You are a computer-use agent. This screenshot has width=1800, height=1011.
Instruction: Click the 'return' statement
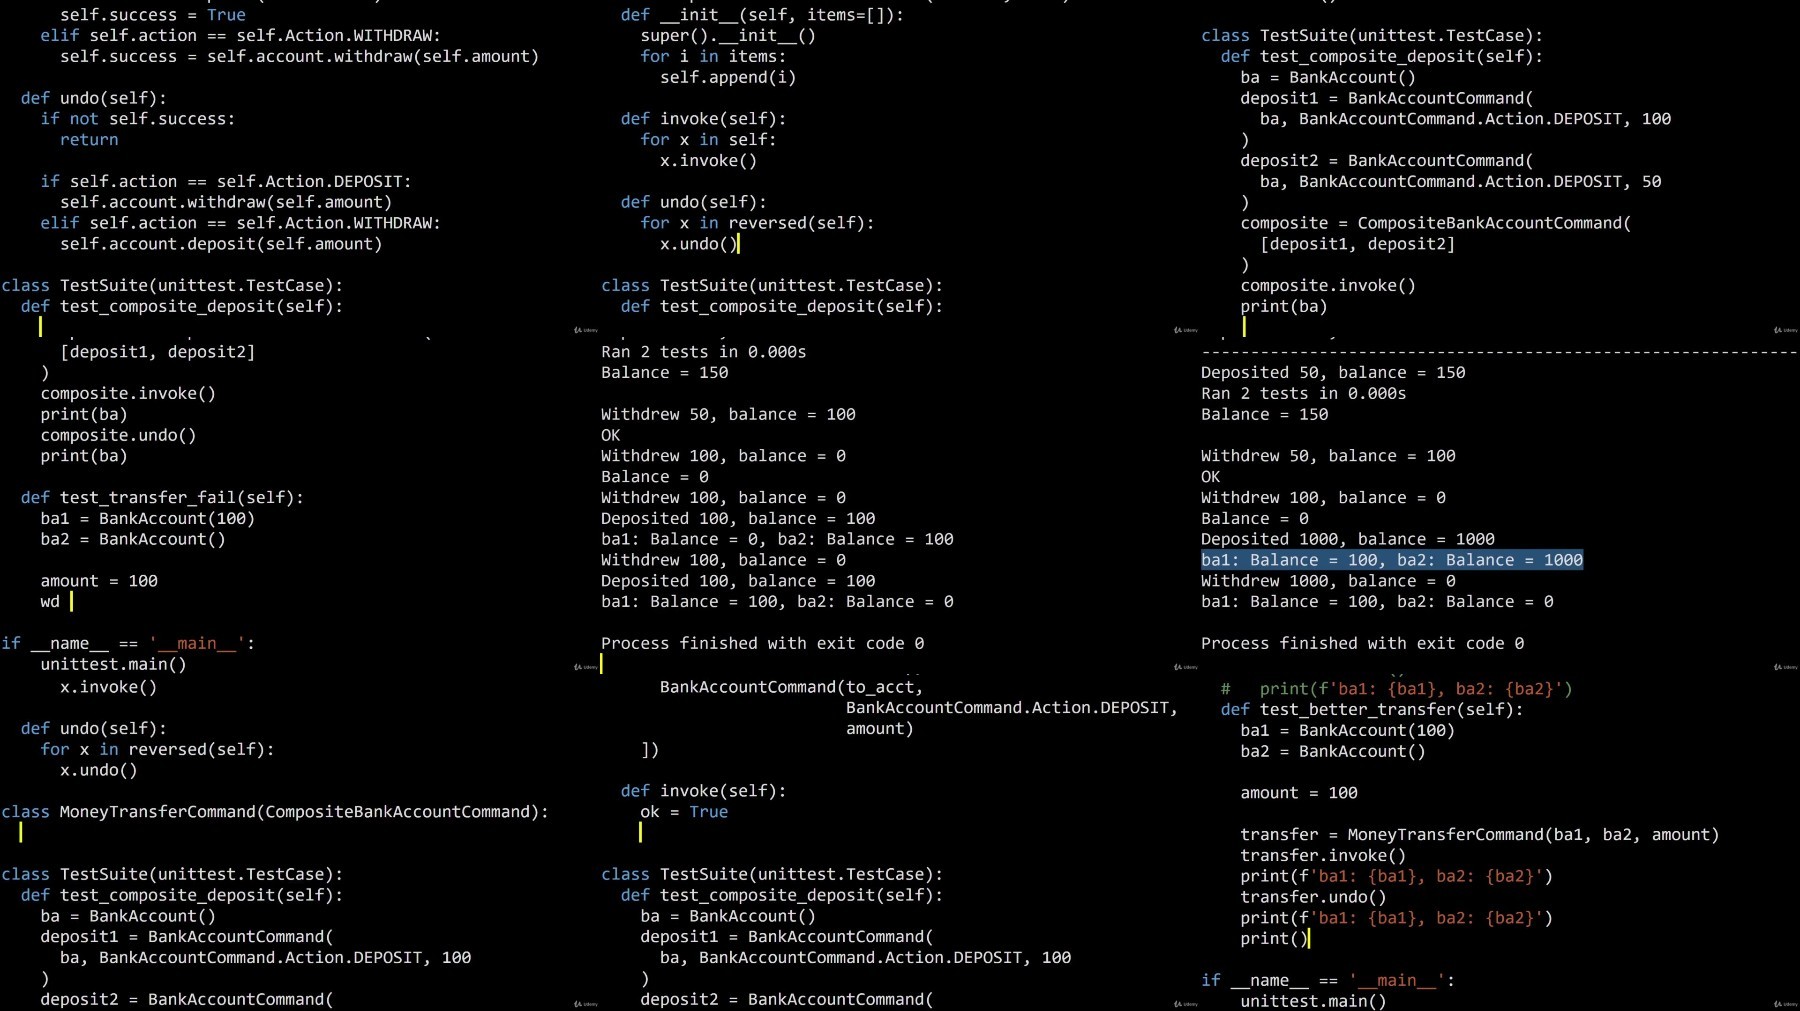coord(89,140)
